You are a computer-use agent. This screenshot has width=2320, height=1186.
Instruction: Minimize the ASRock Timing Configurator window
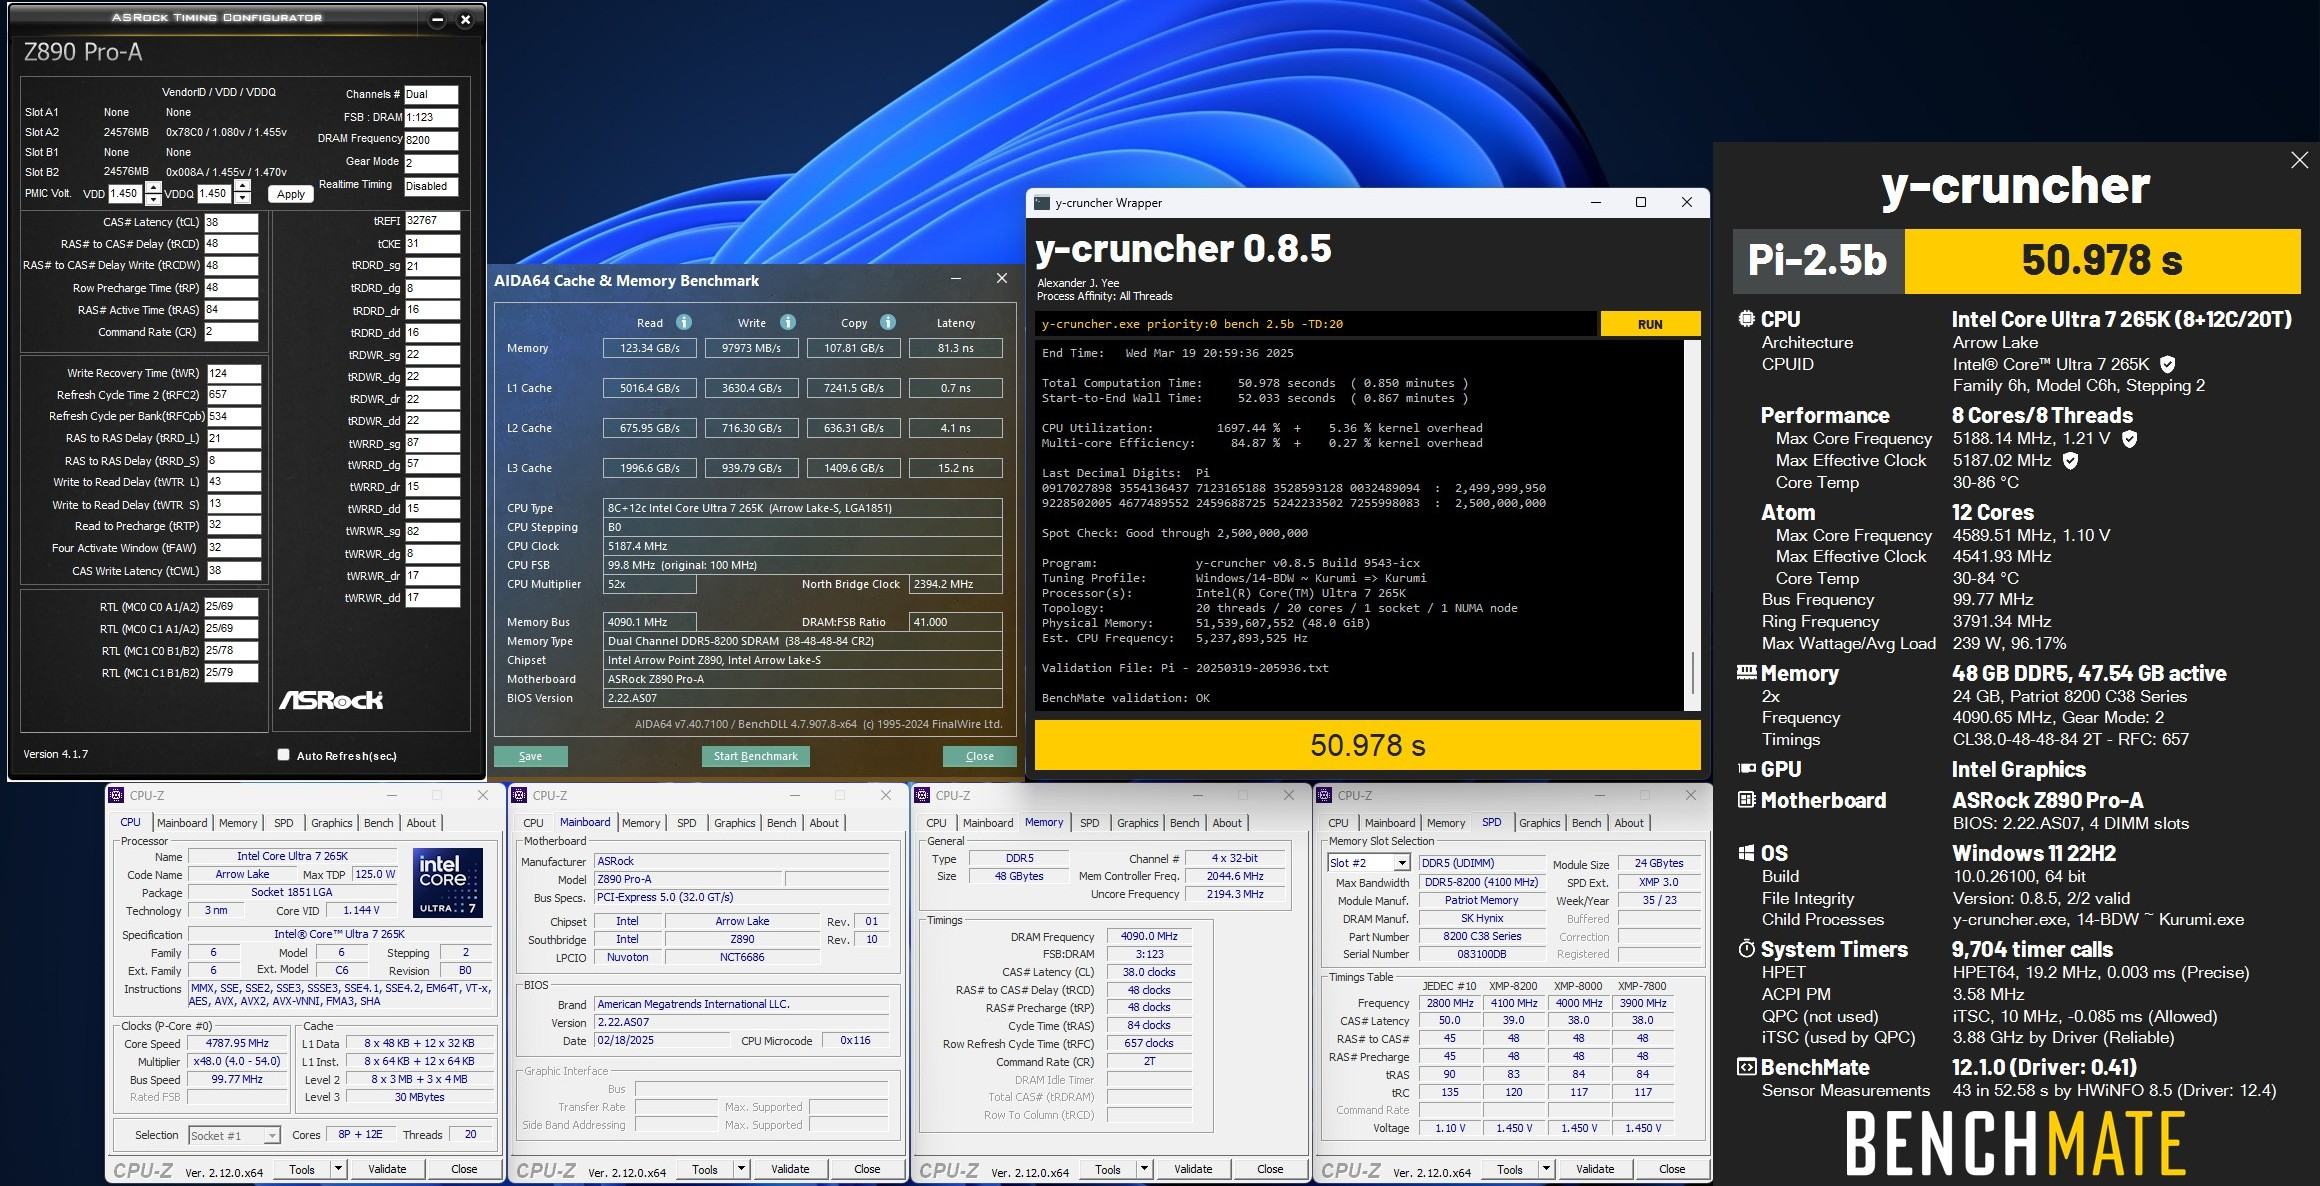point(437,19)
